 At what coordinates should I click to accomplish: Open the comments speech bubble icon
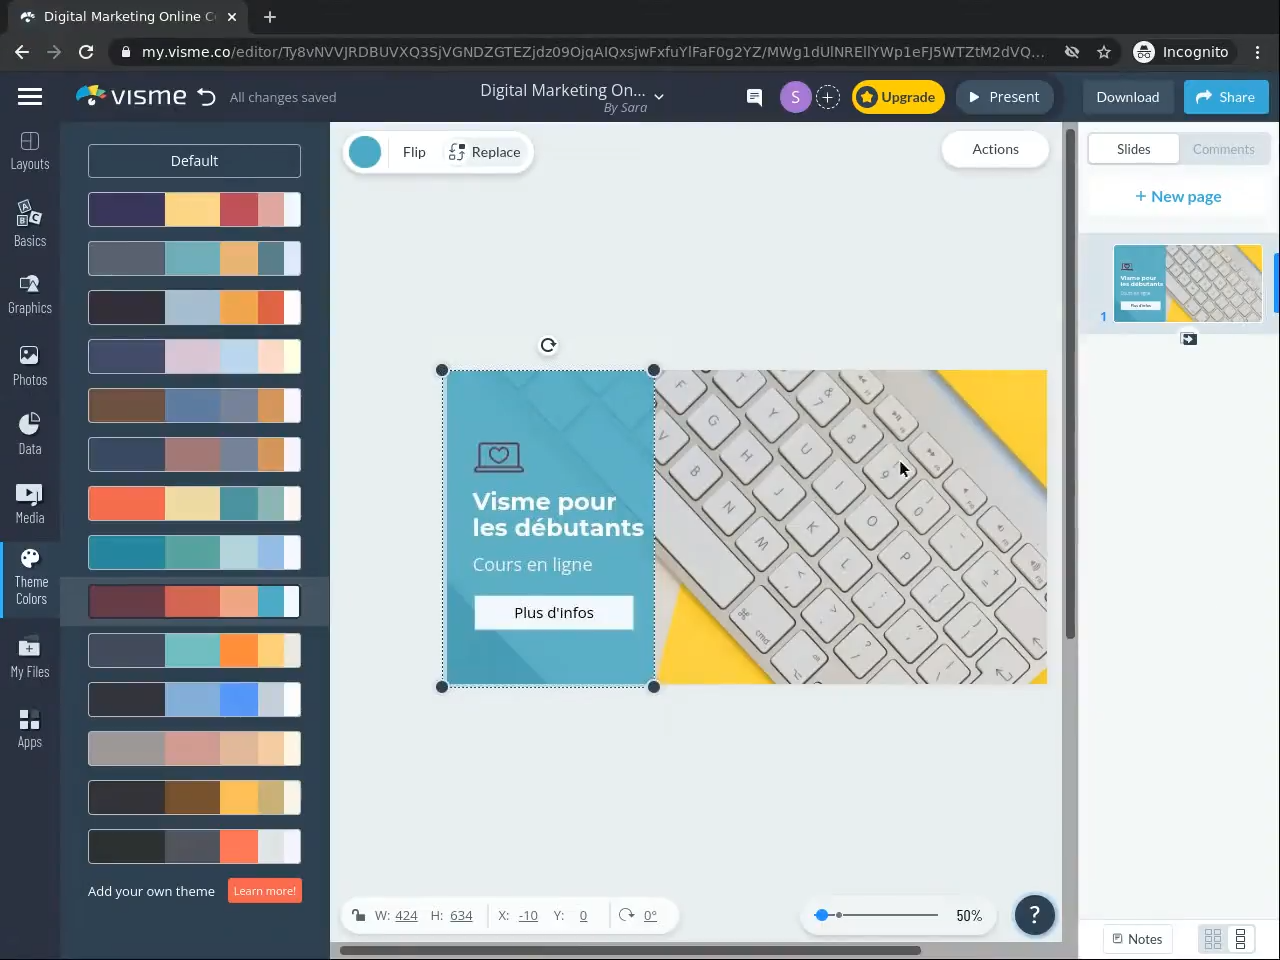pyautogui.click(x=754, y=97)
